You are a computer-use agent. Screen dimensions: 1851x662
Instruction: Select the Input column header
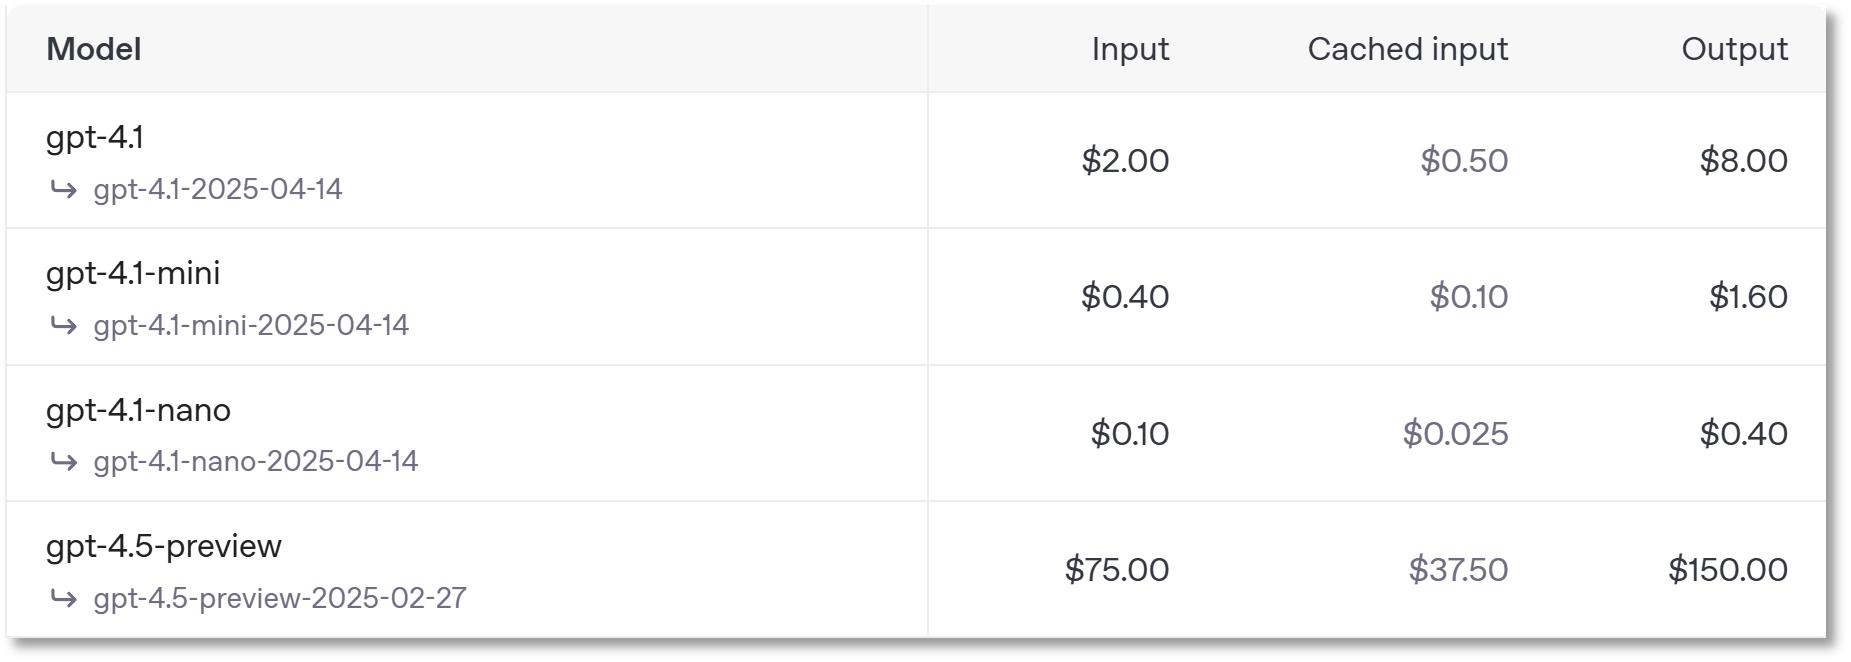1130,49
